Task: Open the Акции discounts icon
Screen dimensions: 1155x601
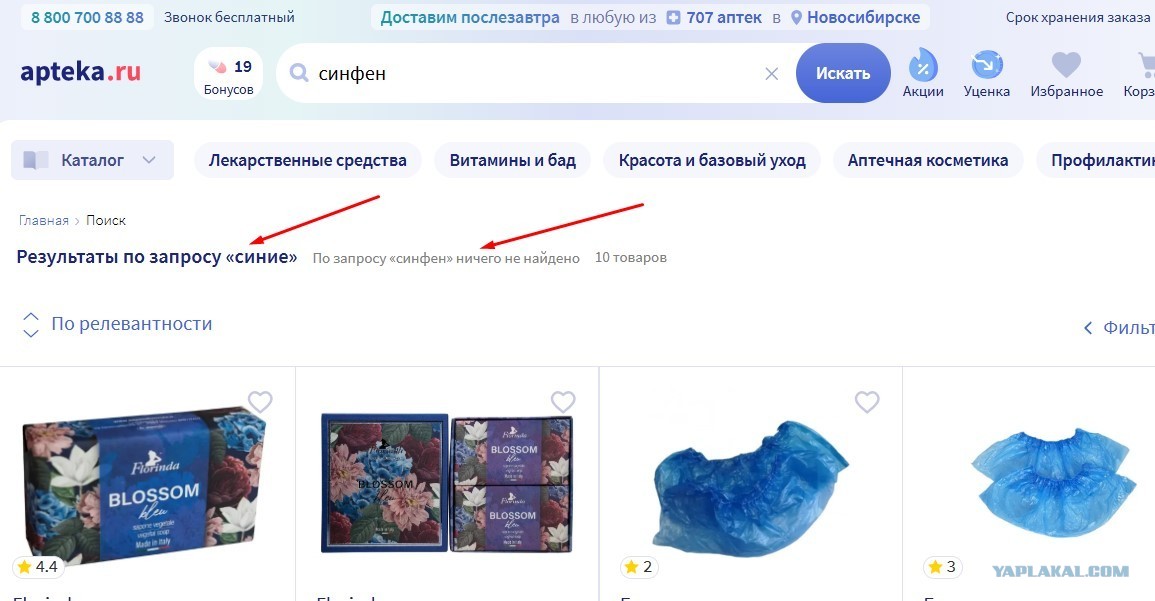Action: 923,73
